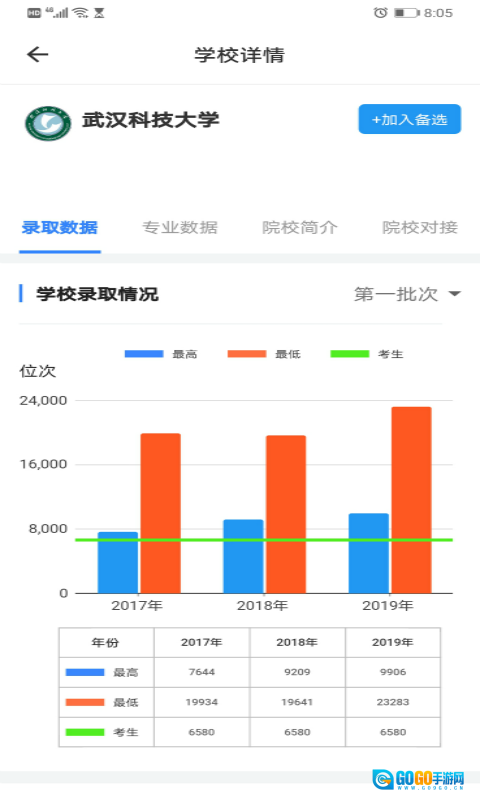Tap the 位次 axis label
The image size is (480, 800).
pyautogui.click(x=38, y=371)
